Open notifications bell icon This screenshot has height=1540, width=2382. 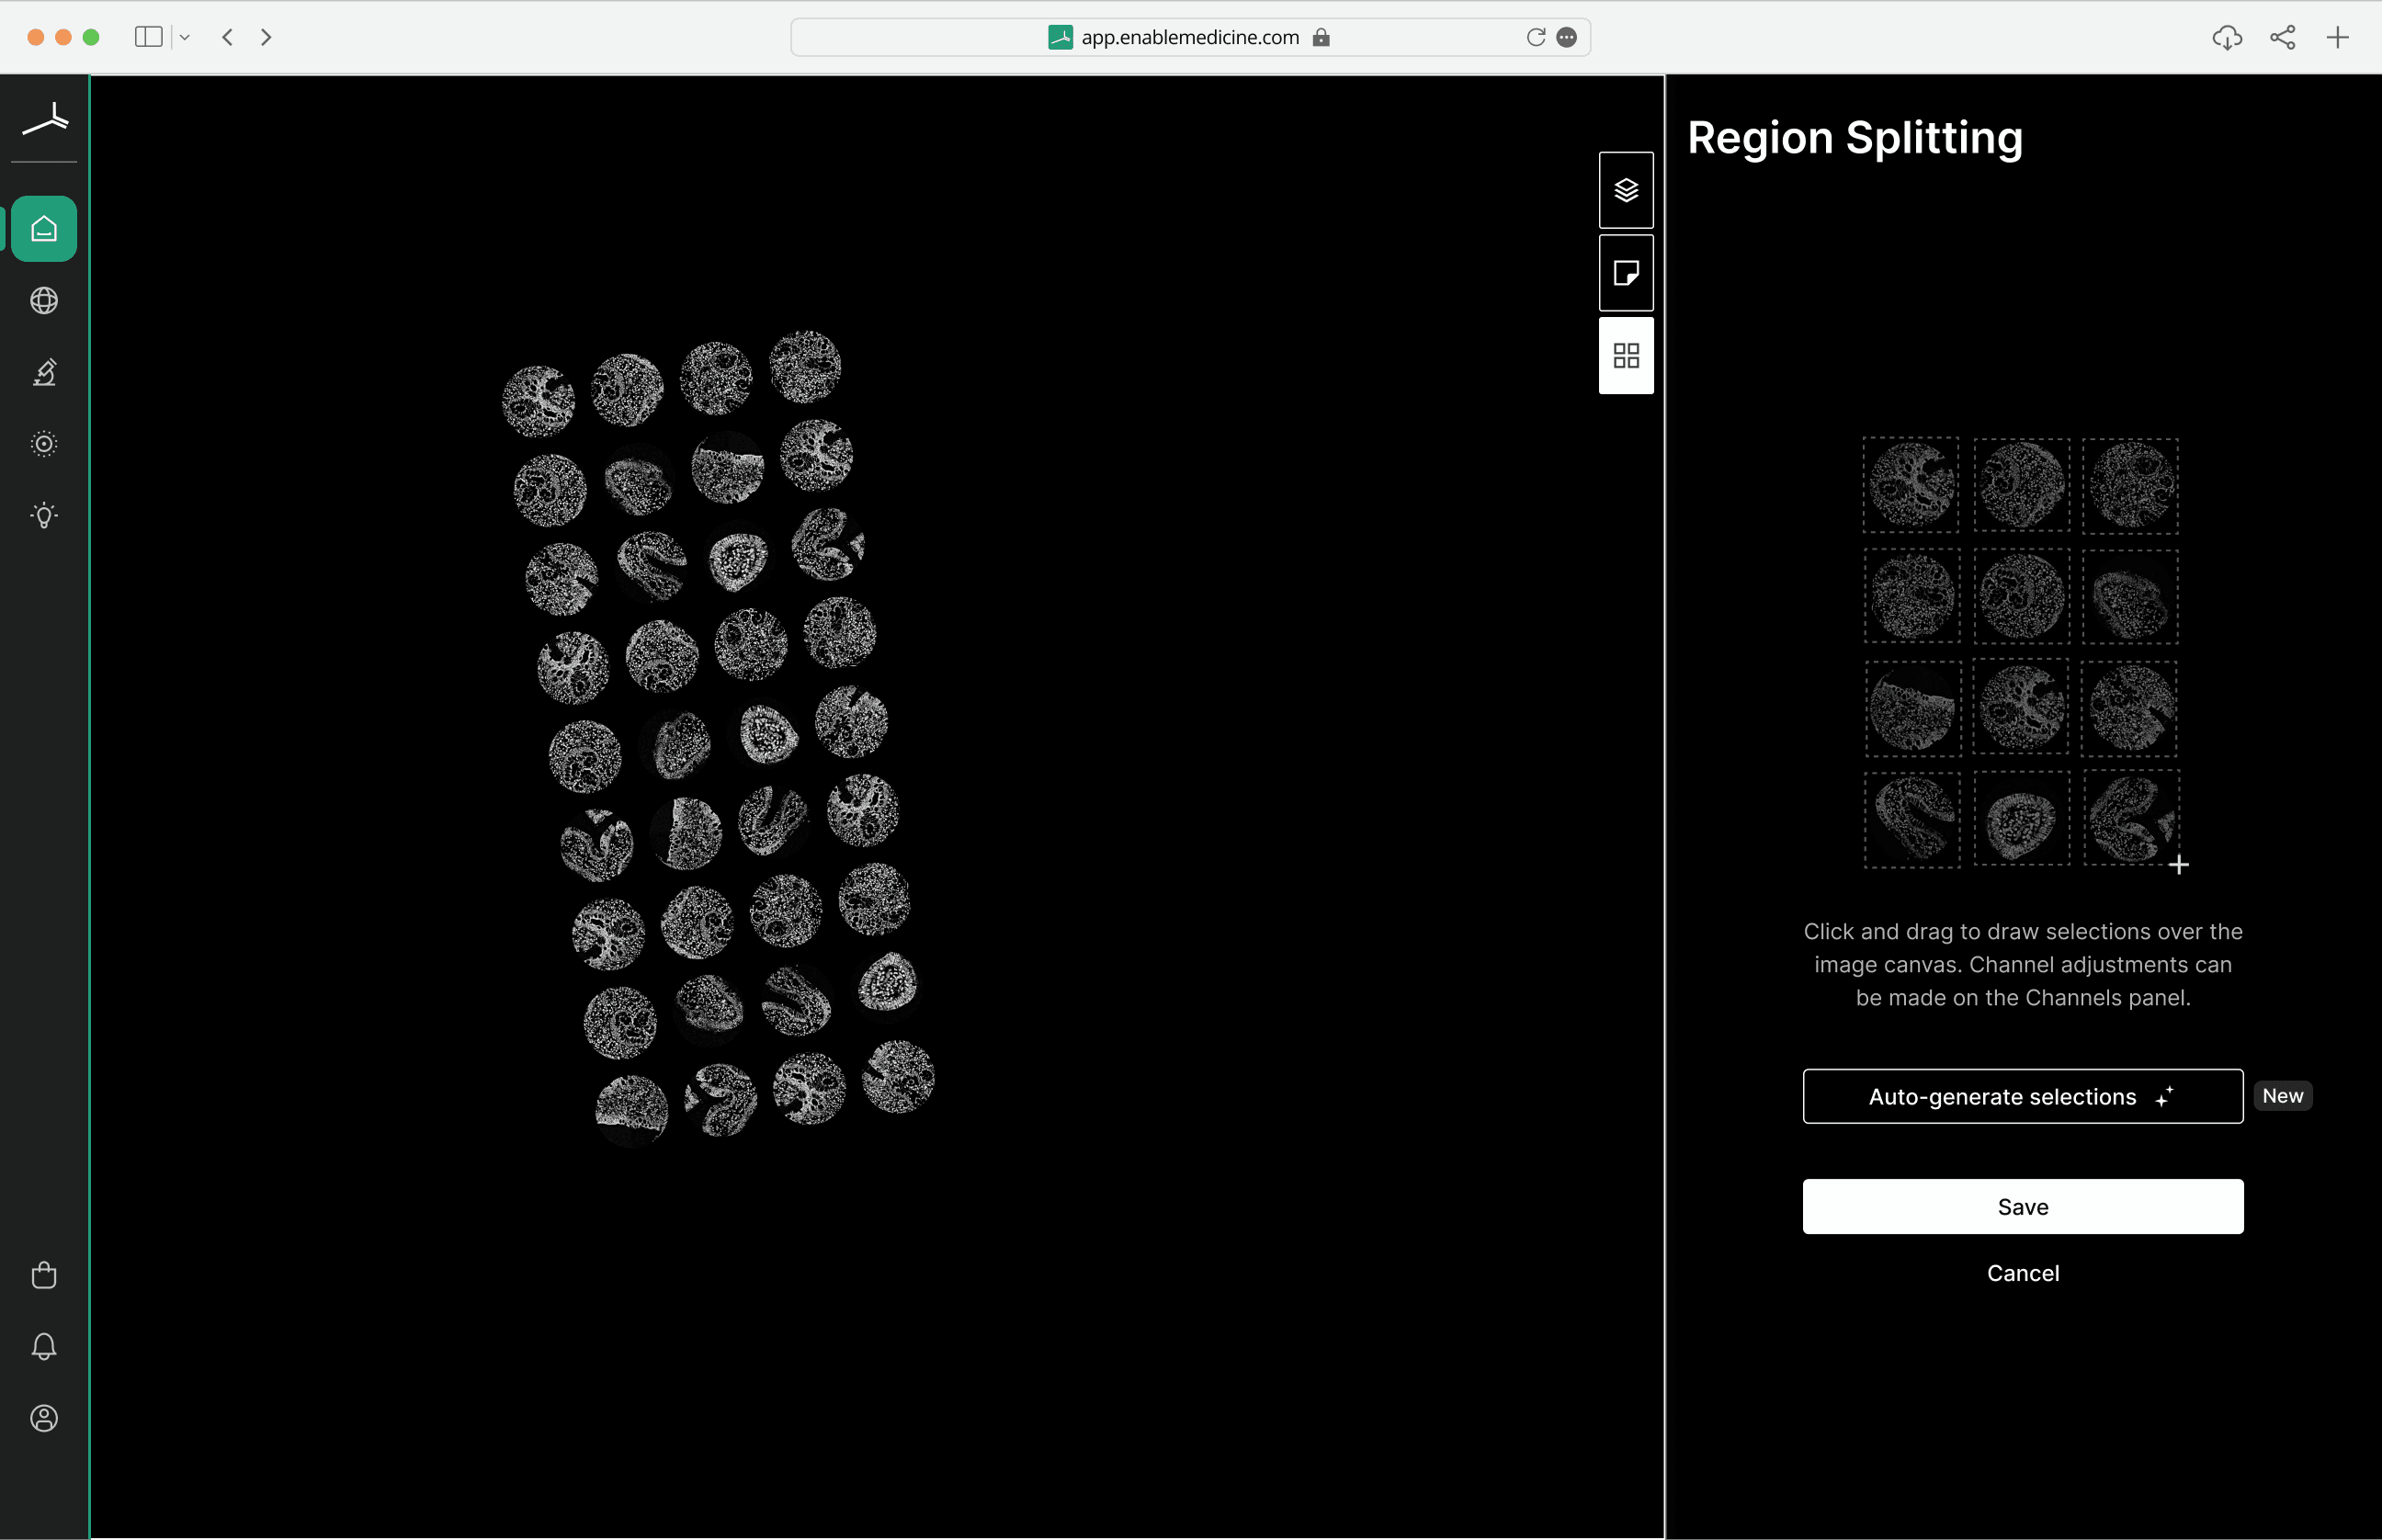tap(44, 1346)
